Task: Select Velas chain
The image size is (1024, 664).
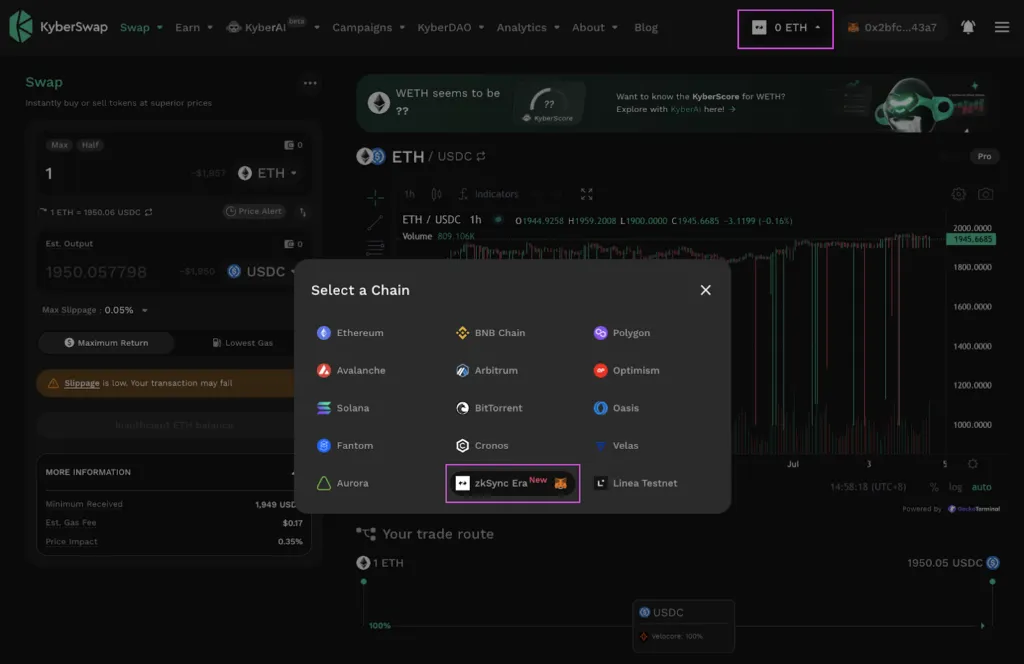Action: point(616,445)
